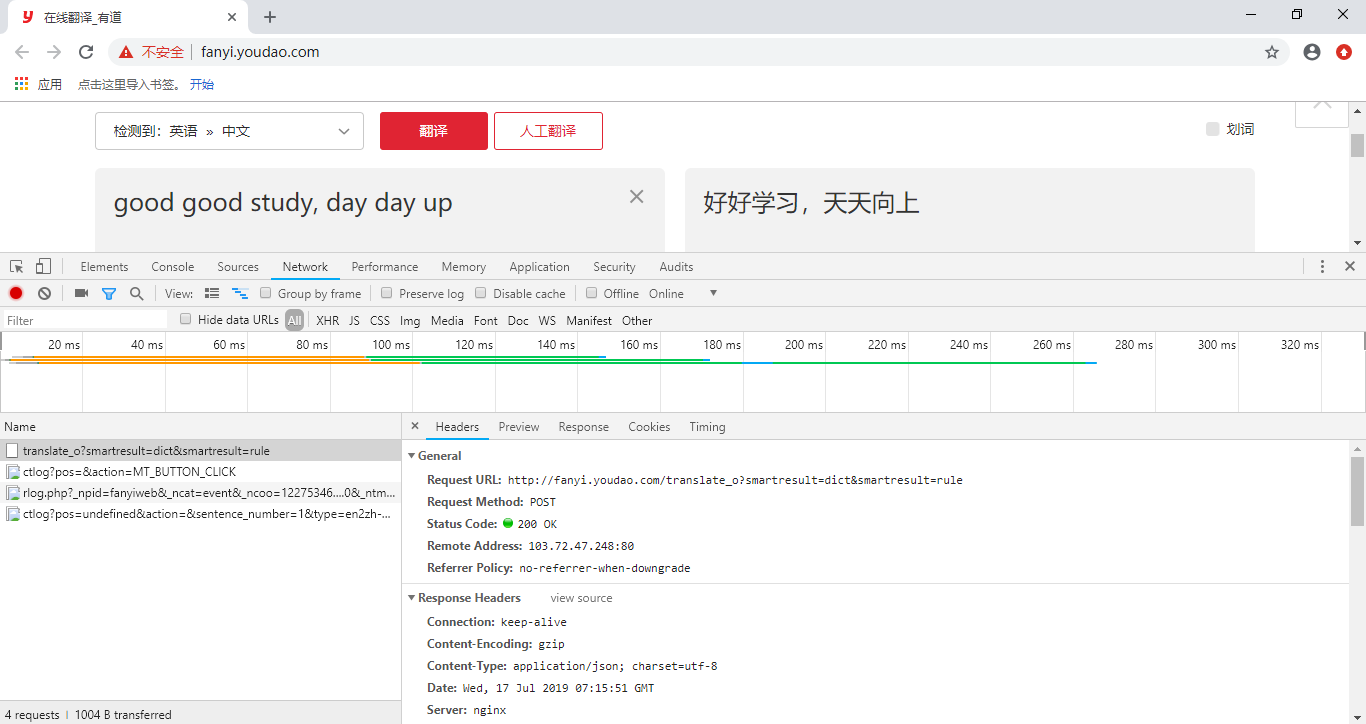Open a new browser tab with plus icon

[270, 17]
